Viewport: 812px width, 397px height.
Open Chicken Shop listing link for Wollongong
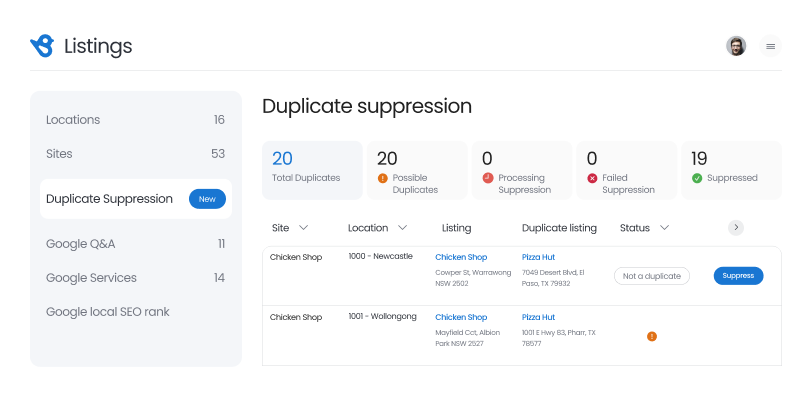pos(461,317)
